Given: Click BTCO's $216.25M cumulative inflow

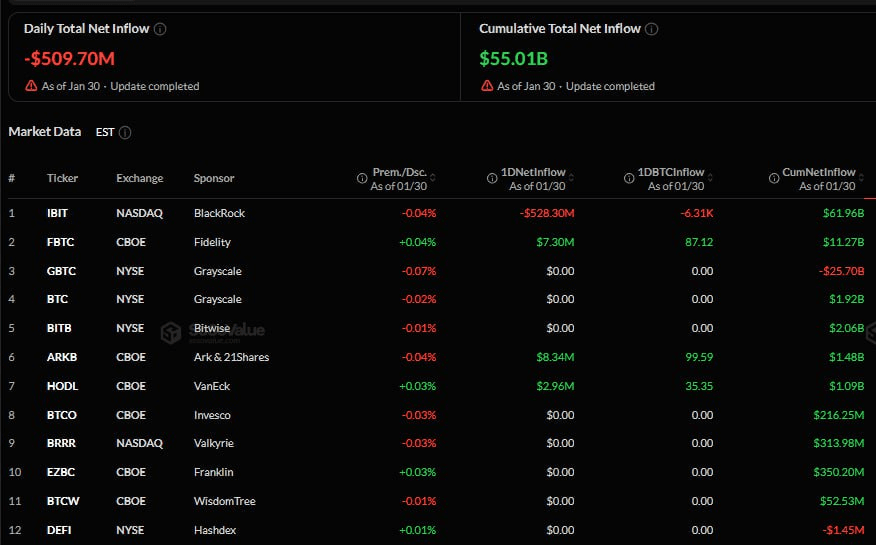Looking at the screenshot, I should (x=839, y=415).
